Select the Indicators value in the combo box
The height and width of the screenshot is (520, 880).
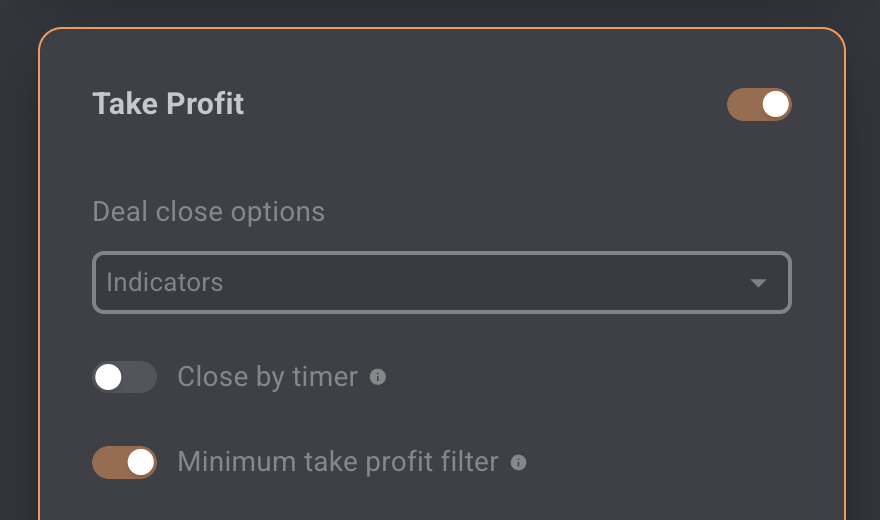(164, 282)
